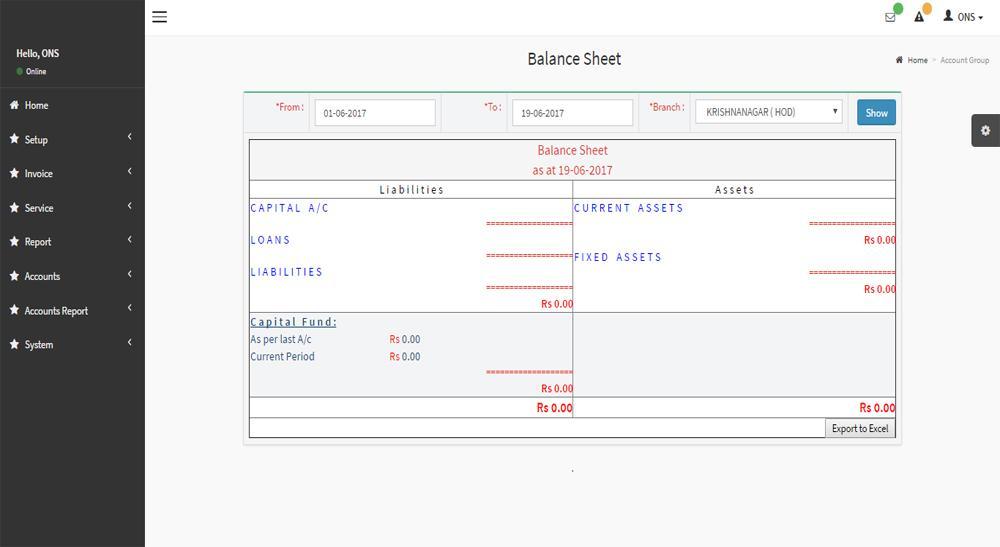Follow the Account Group breadcrumb link
The width and height of the screenshot is (1000, 547).
[x=964, y=60]
